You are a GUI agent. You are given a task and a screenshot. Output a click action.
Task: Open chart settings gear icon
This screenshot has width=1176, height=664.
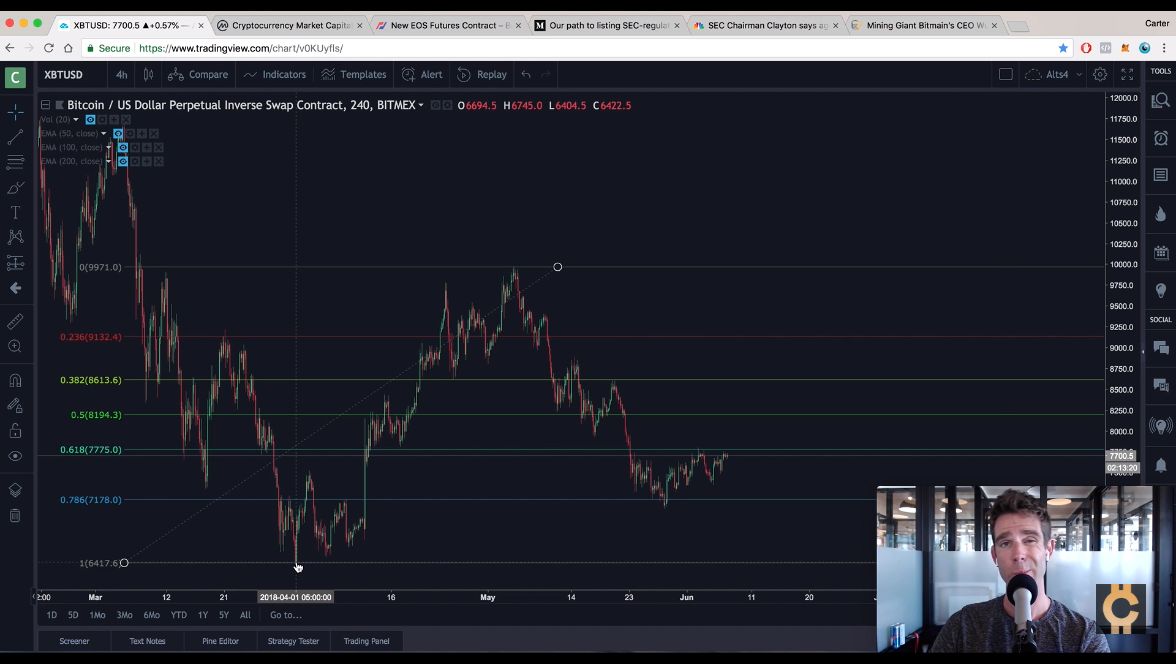1100,74
